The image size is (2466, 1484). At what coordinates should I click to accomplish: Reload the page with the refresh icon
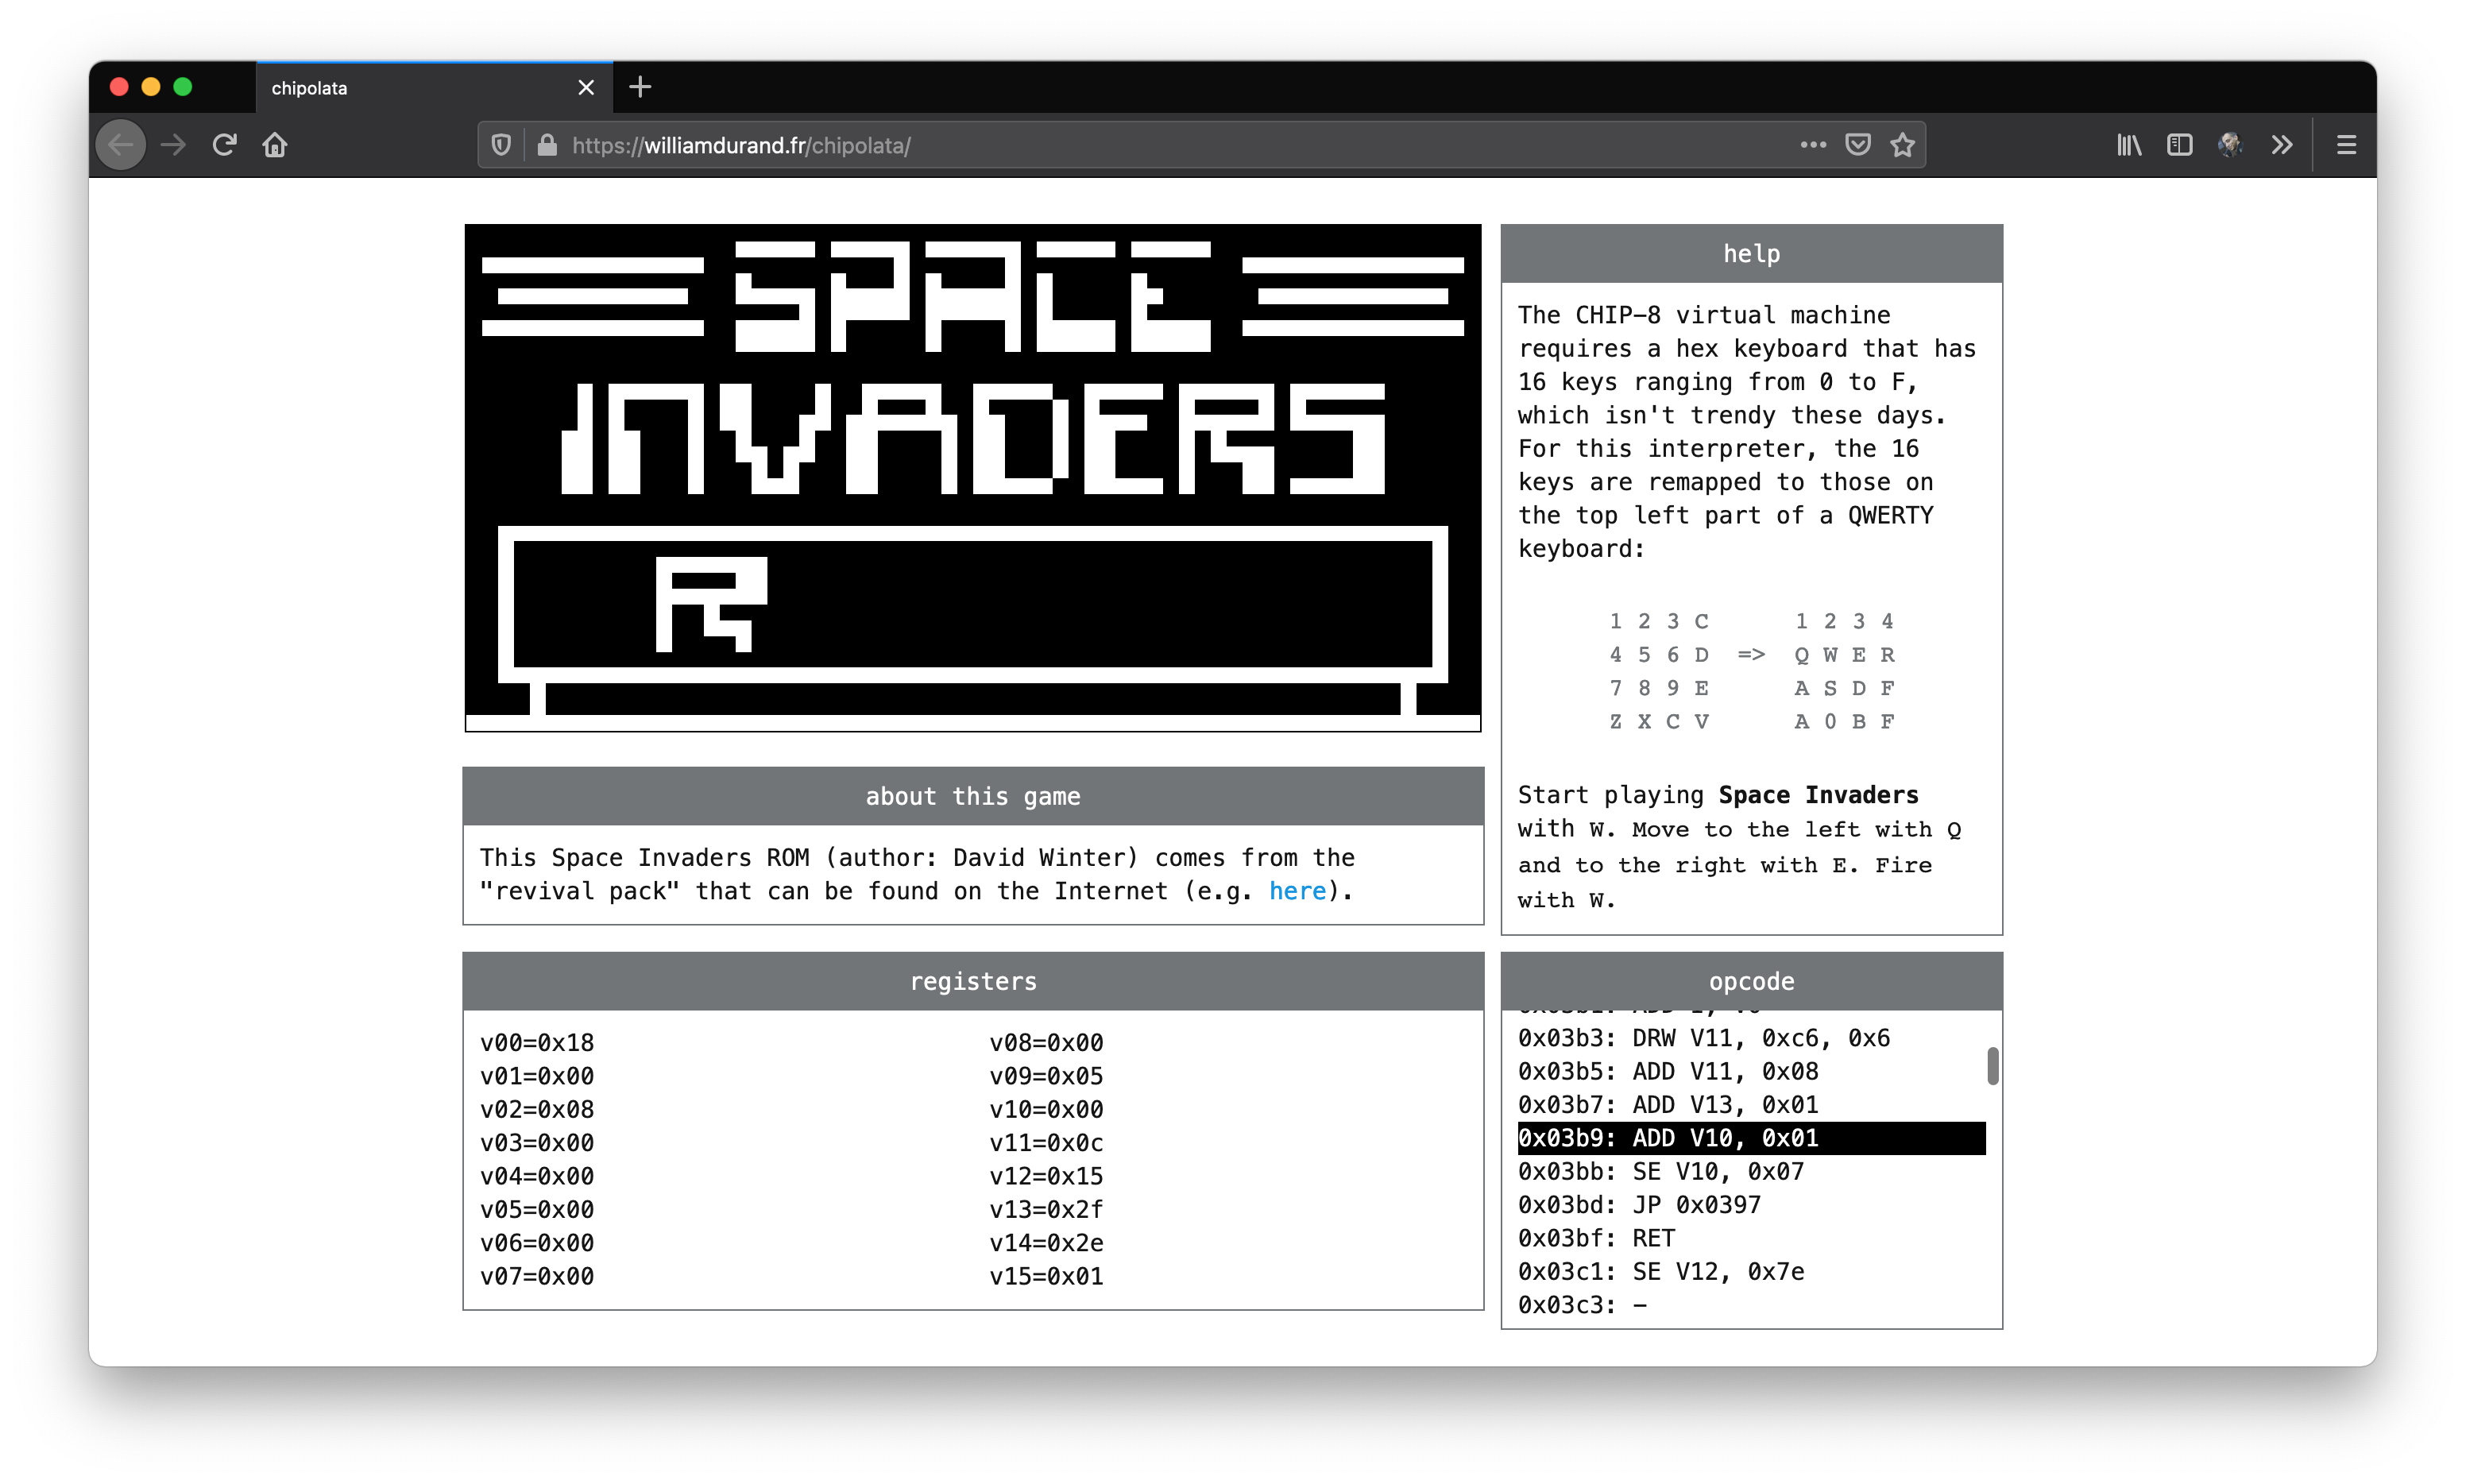(224, 145)
